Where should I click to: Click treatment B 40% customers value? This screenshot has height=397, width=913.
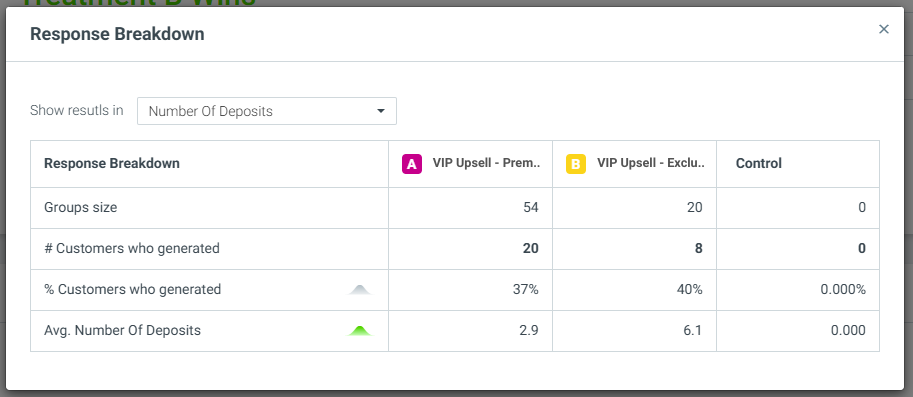click(x=690, y=289)
